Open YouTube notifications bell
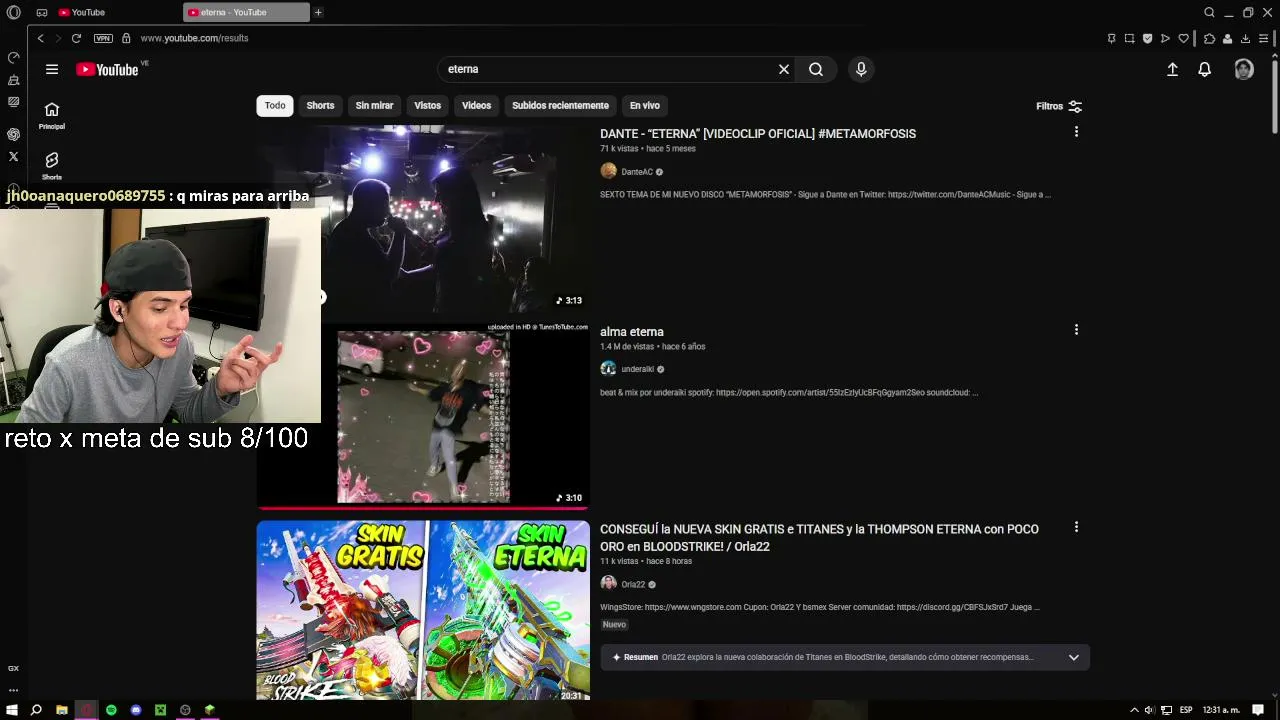The image size is (1280, 720). (1205, 69)
